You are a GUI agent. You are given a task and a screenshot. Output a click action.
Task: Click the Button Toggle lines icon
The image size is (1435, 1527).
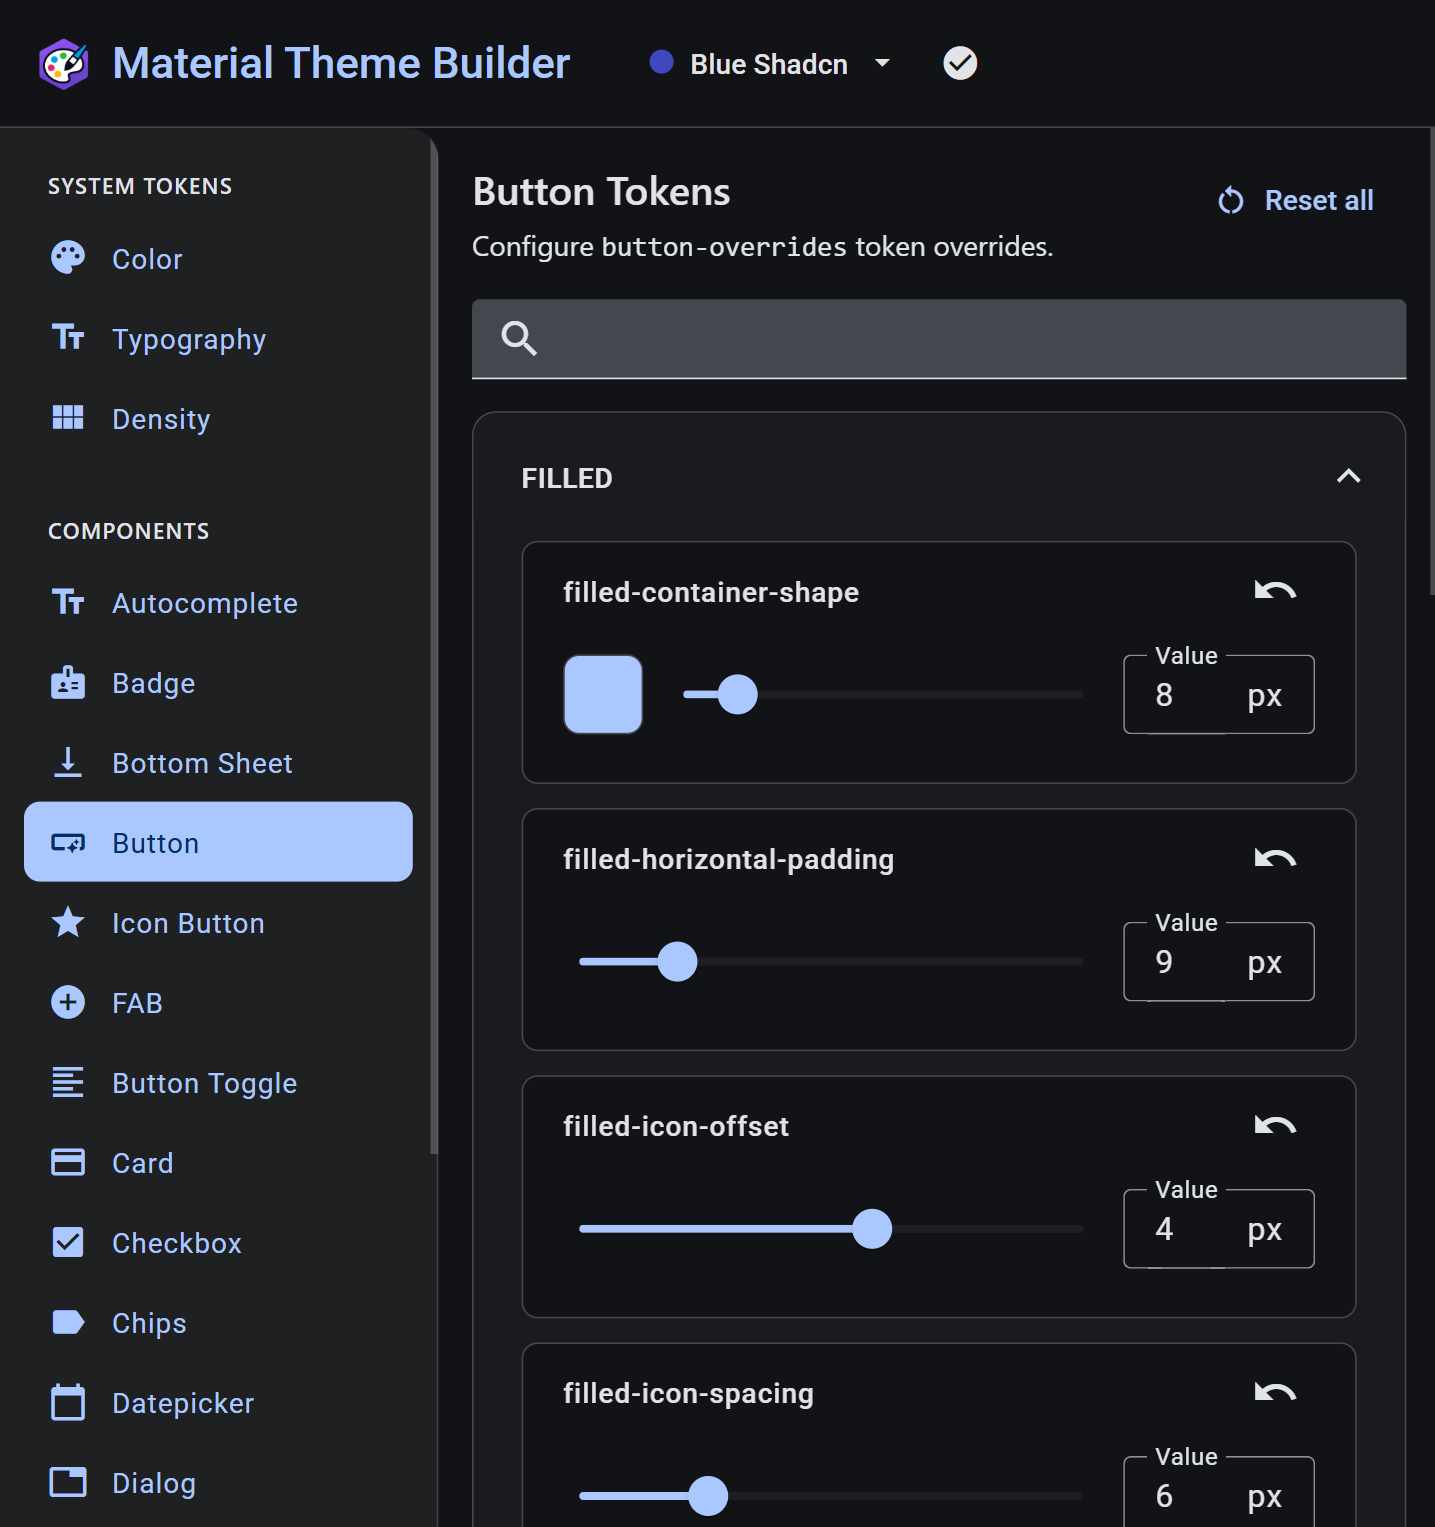point(68,1082)
